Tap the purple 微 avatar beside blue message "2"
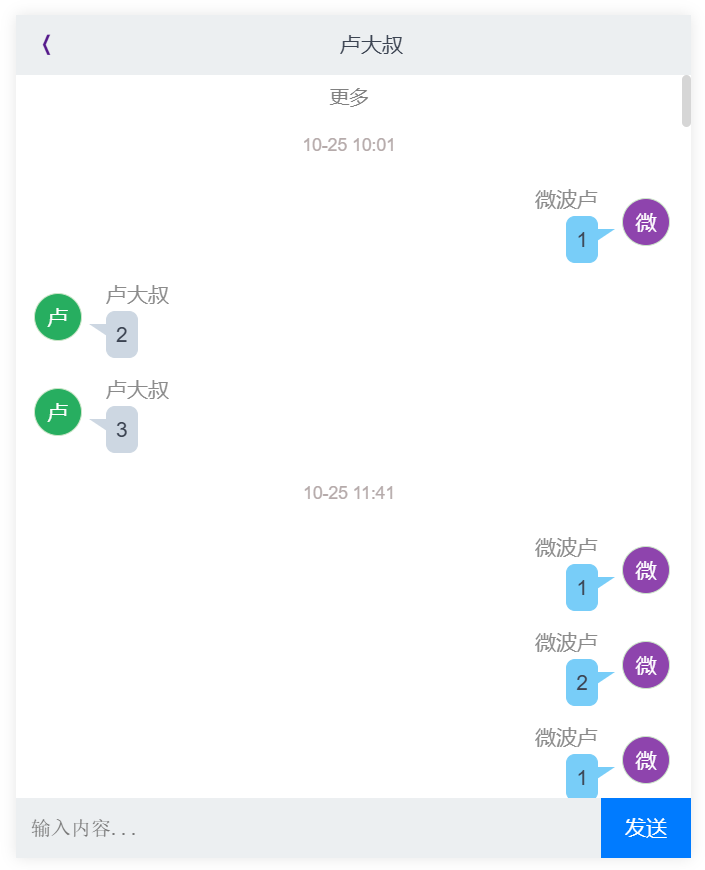 tap(646, 665)
